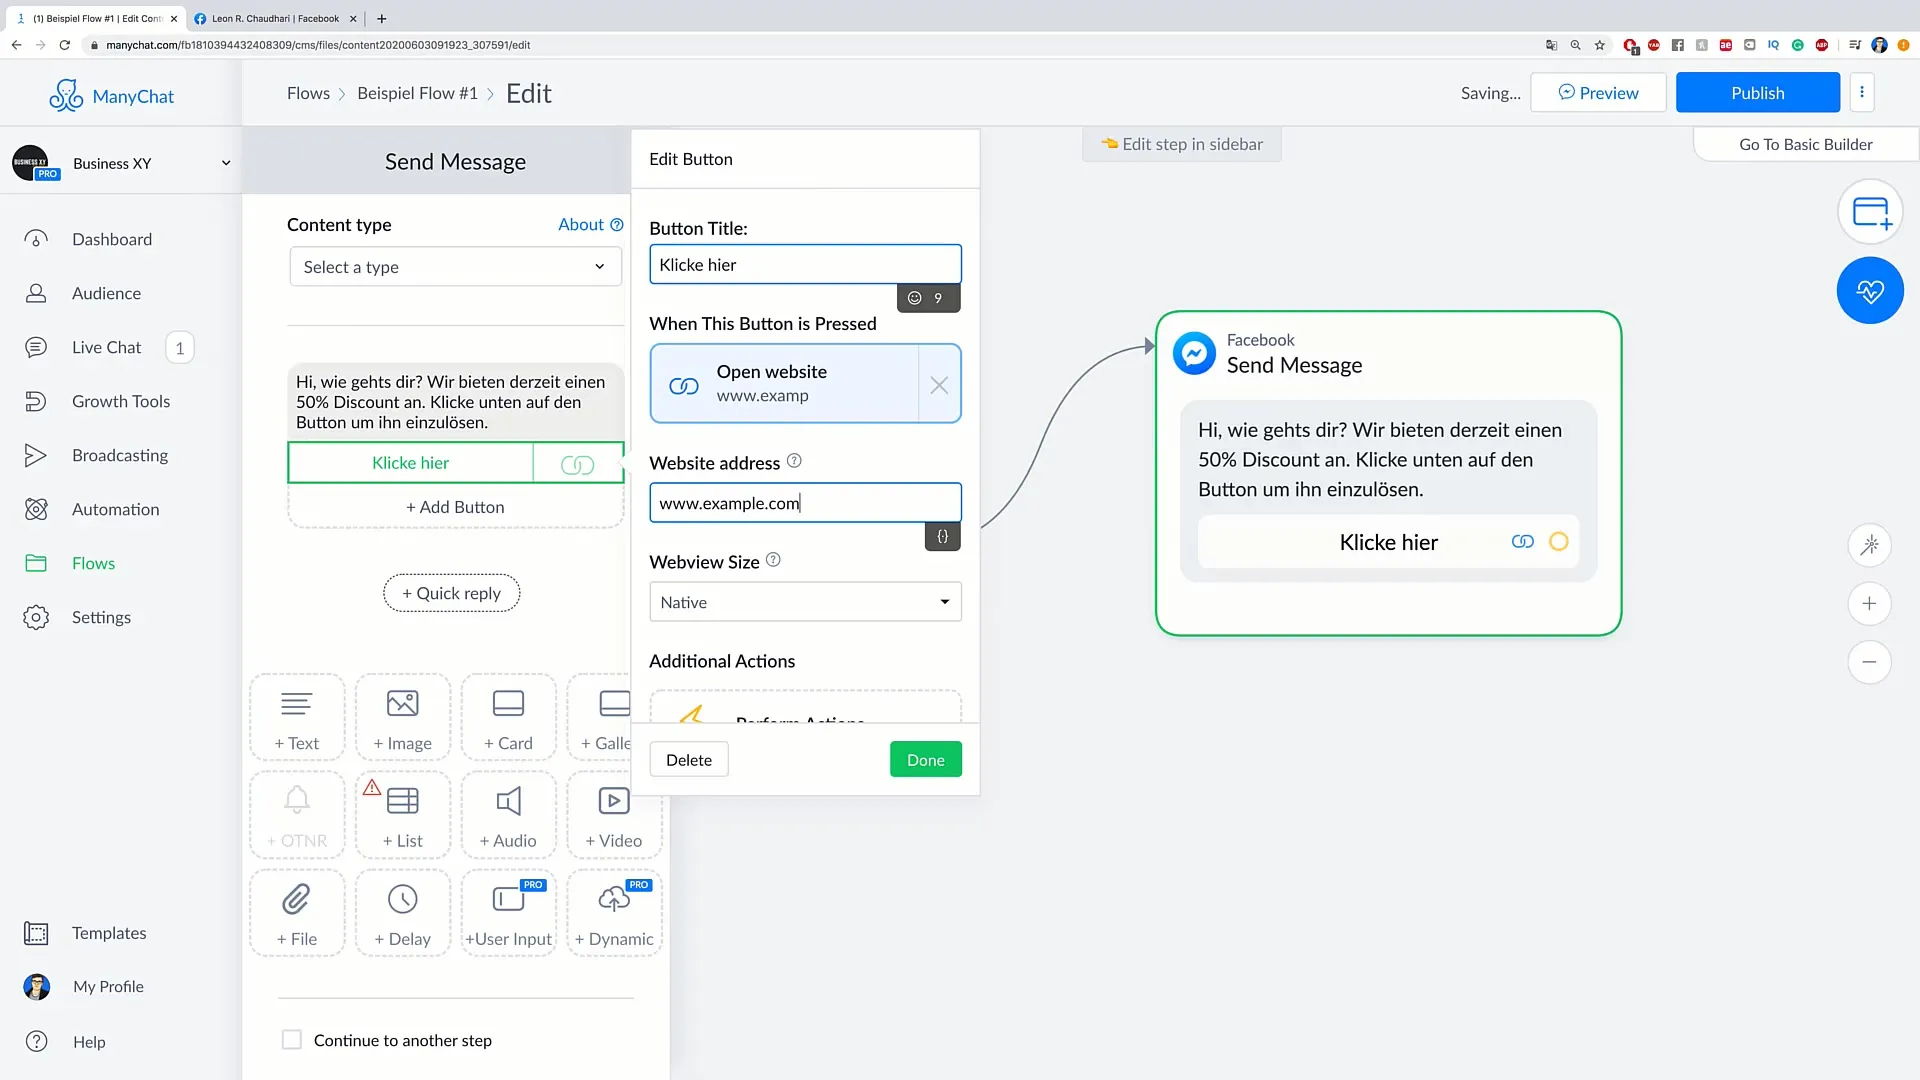Check the Continue to another step checkbox
Image resolution: width=1920 pixels, height=1080 pixels.
point(291,1040)
